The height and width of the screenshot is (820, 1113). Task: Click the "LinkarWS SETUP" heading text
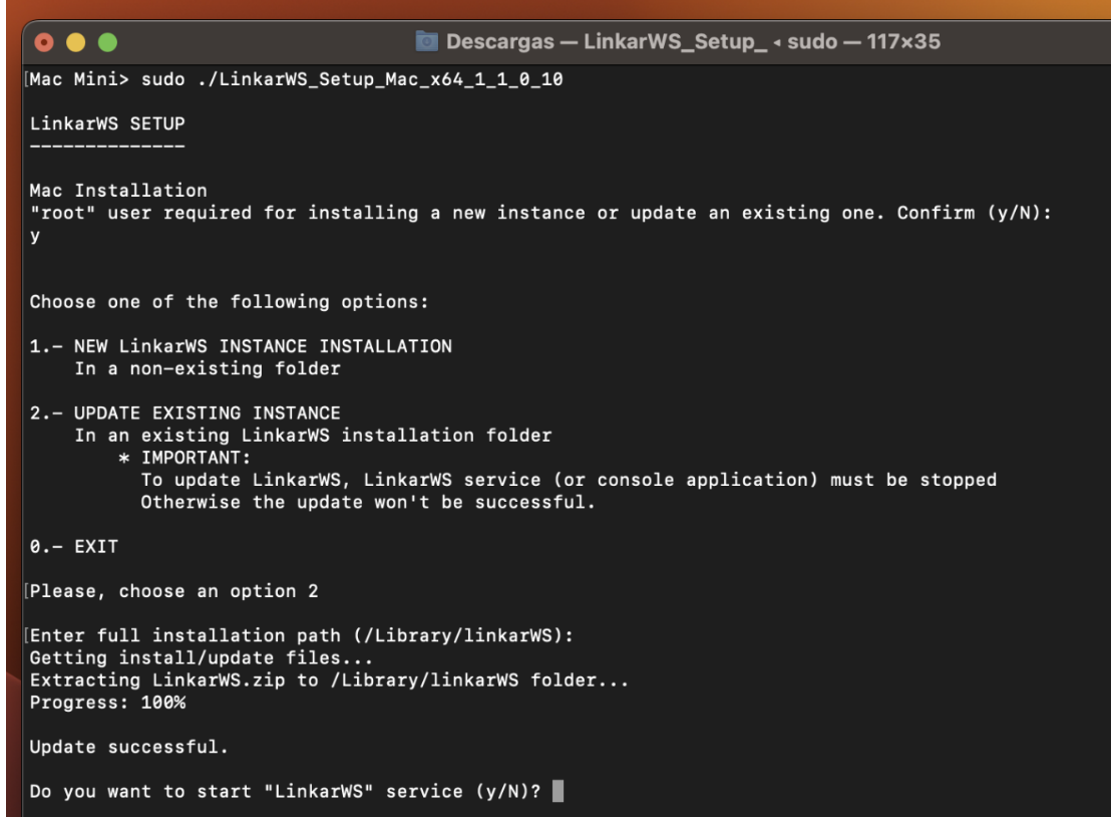(x=107, y=124)
